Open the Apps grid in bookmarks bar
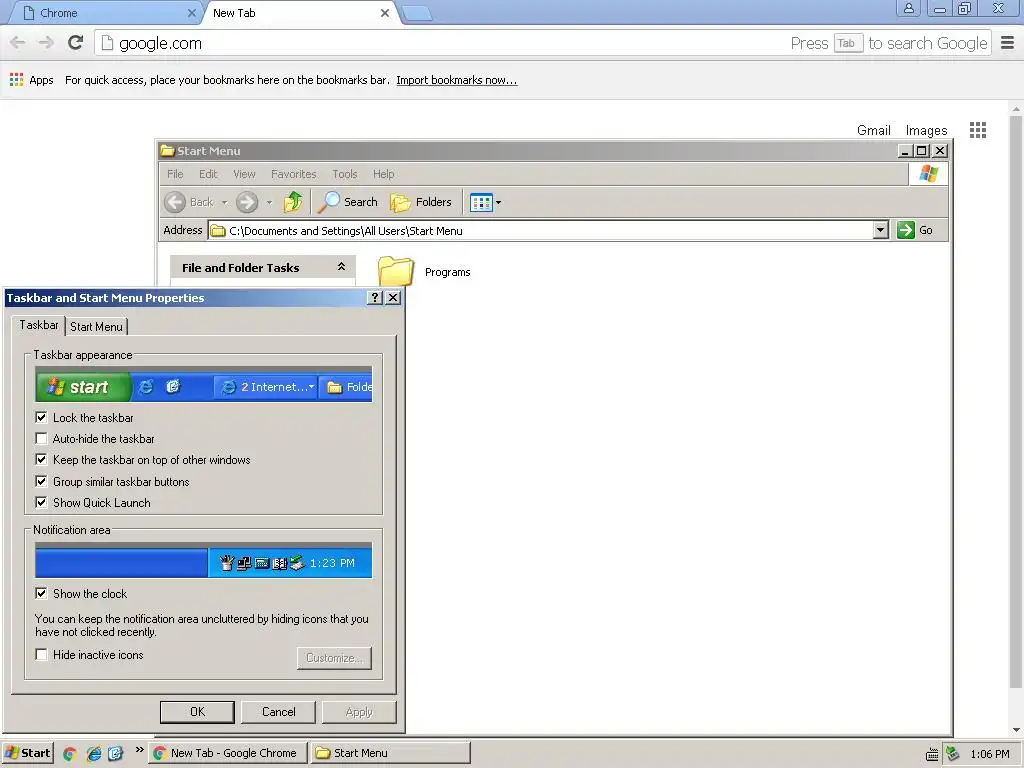The width and height of the screenshot is (1024, 768). click(x=31, y=80)
